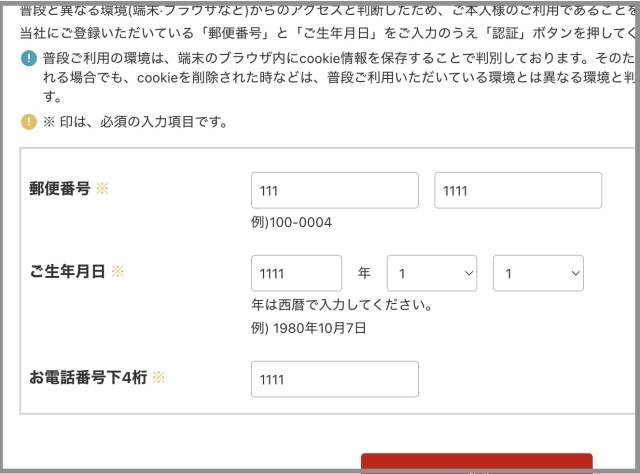Focus the first postal code field containing 111
The width and height of the screenshot is (640, 474).
click(x=334, y=190)
